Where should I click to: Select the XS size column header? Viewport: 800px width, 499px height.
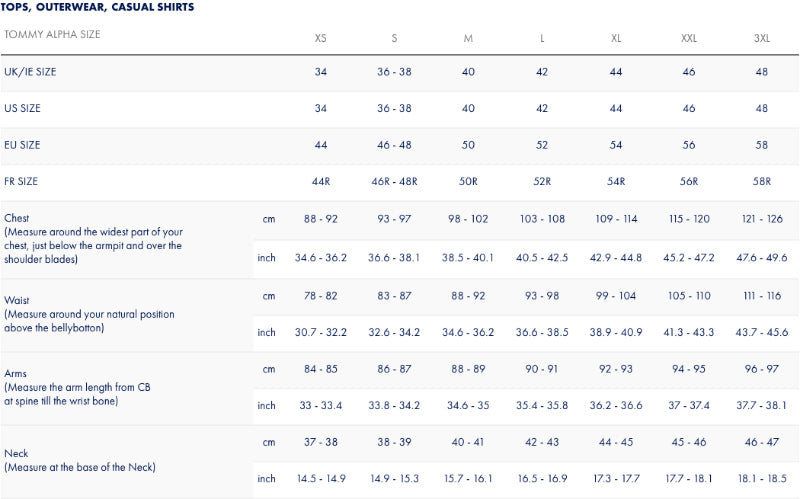tap(320, 38)
